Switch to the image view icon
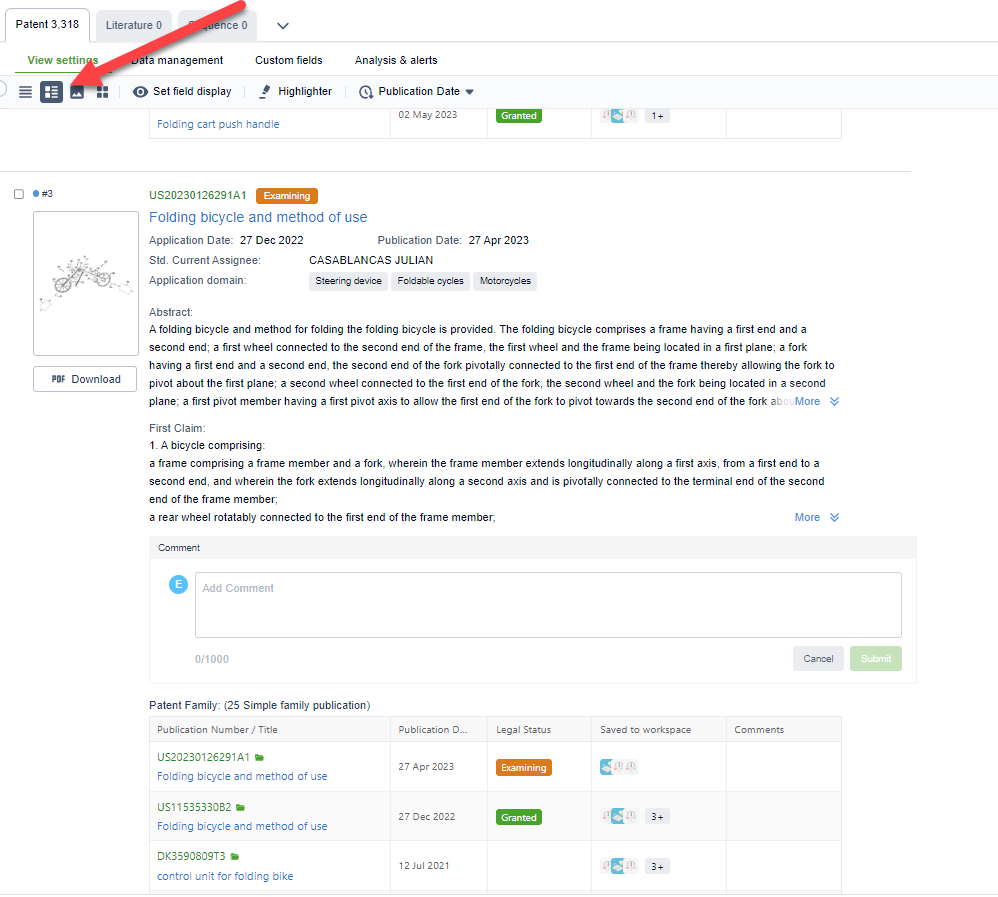 point(77,92)
